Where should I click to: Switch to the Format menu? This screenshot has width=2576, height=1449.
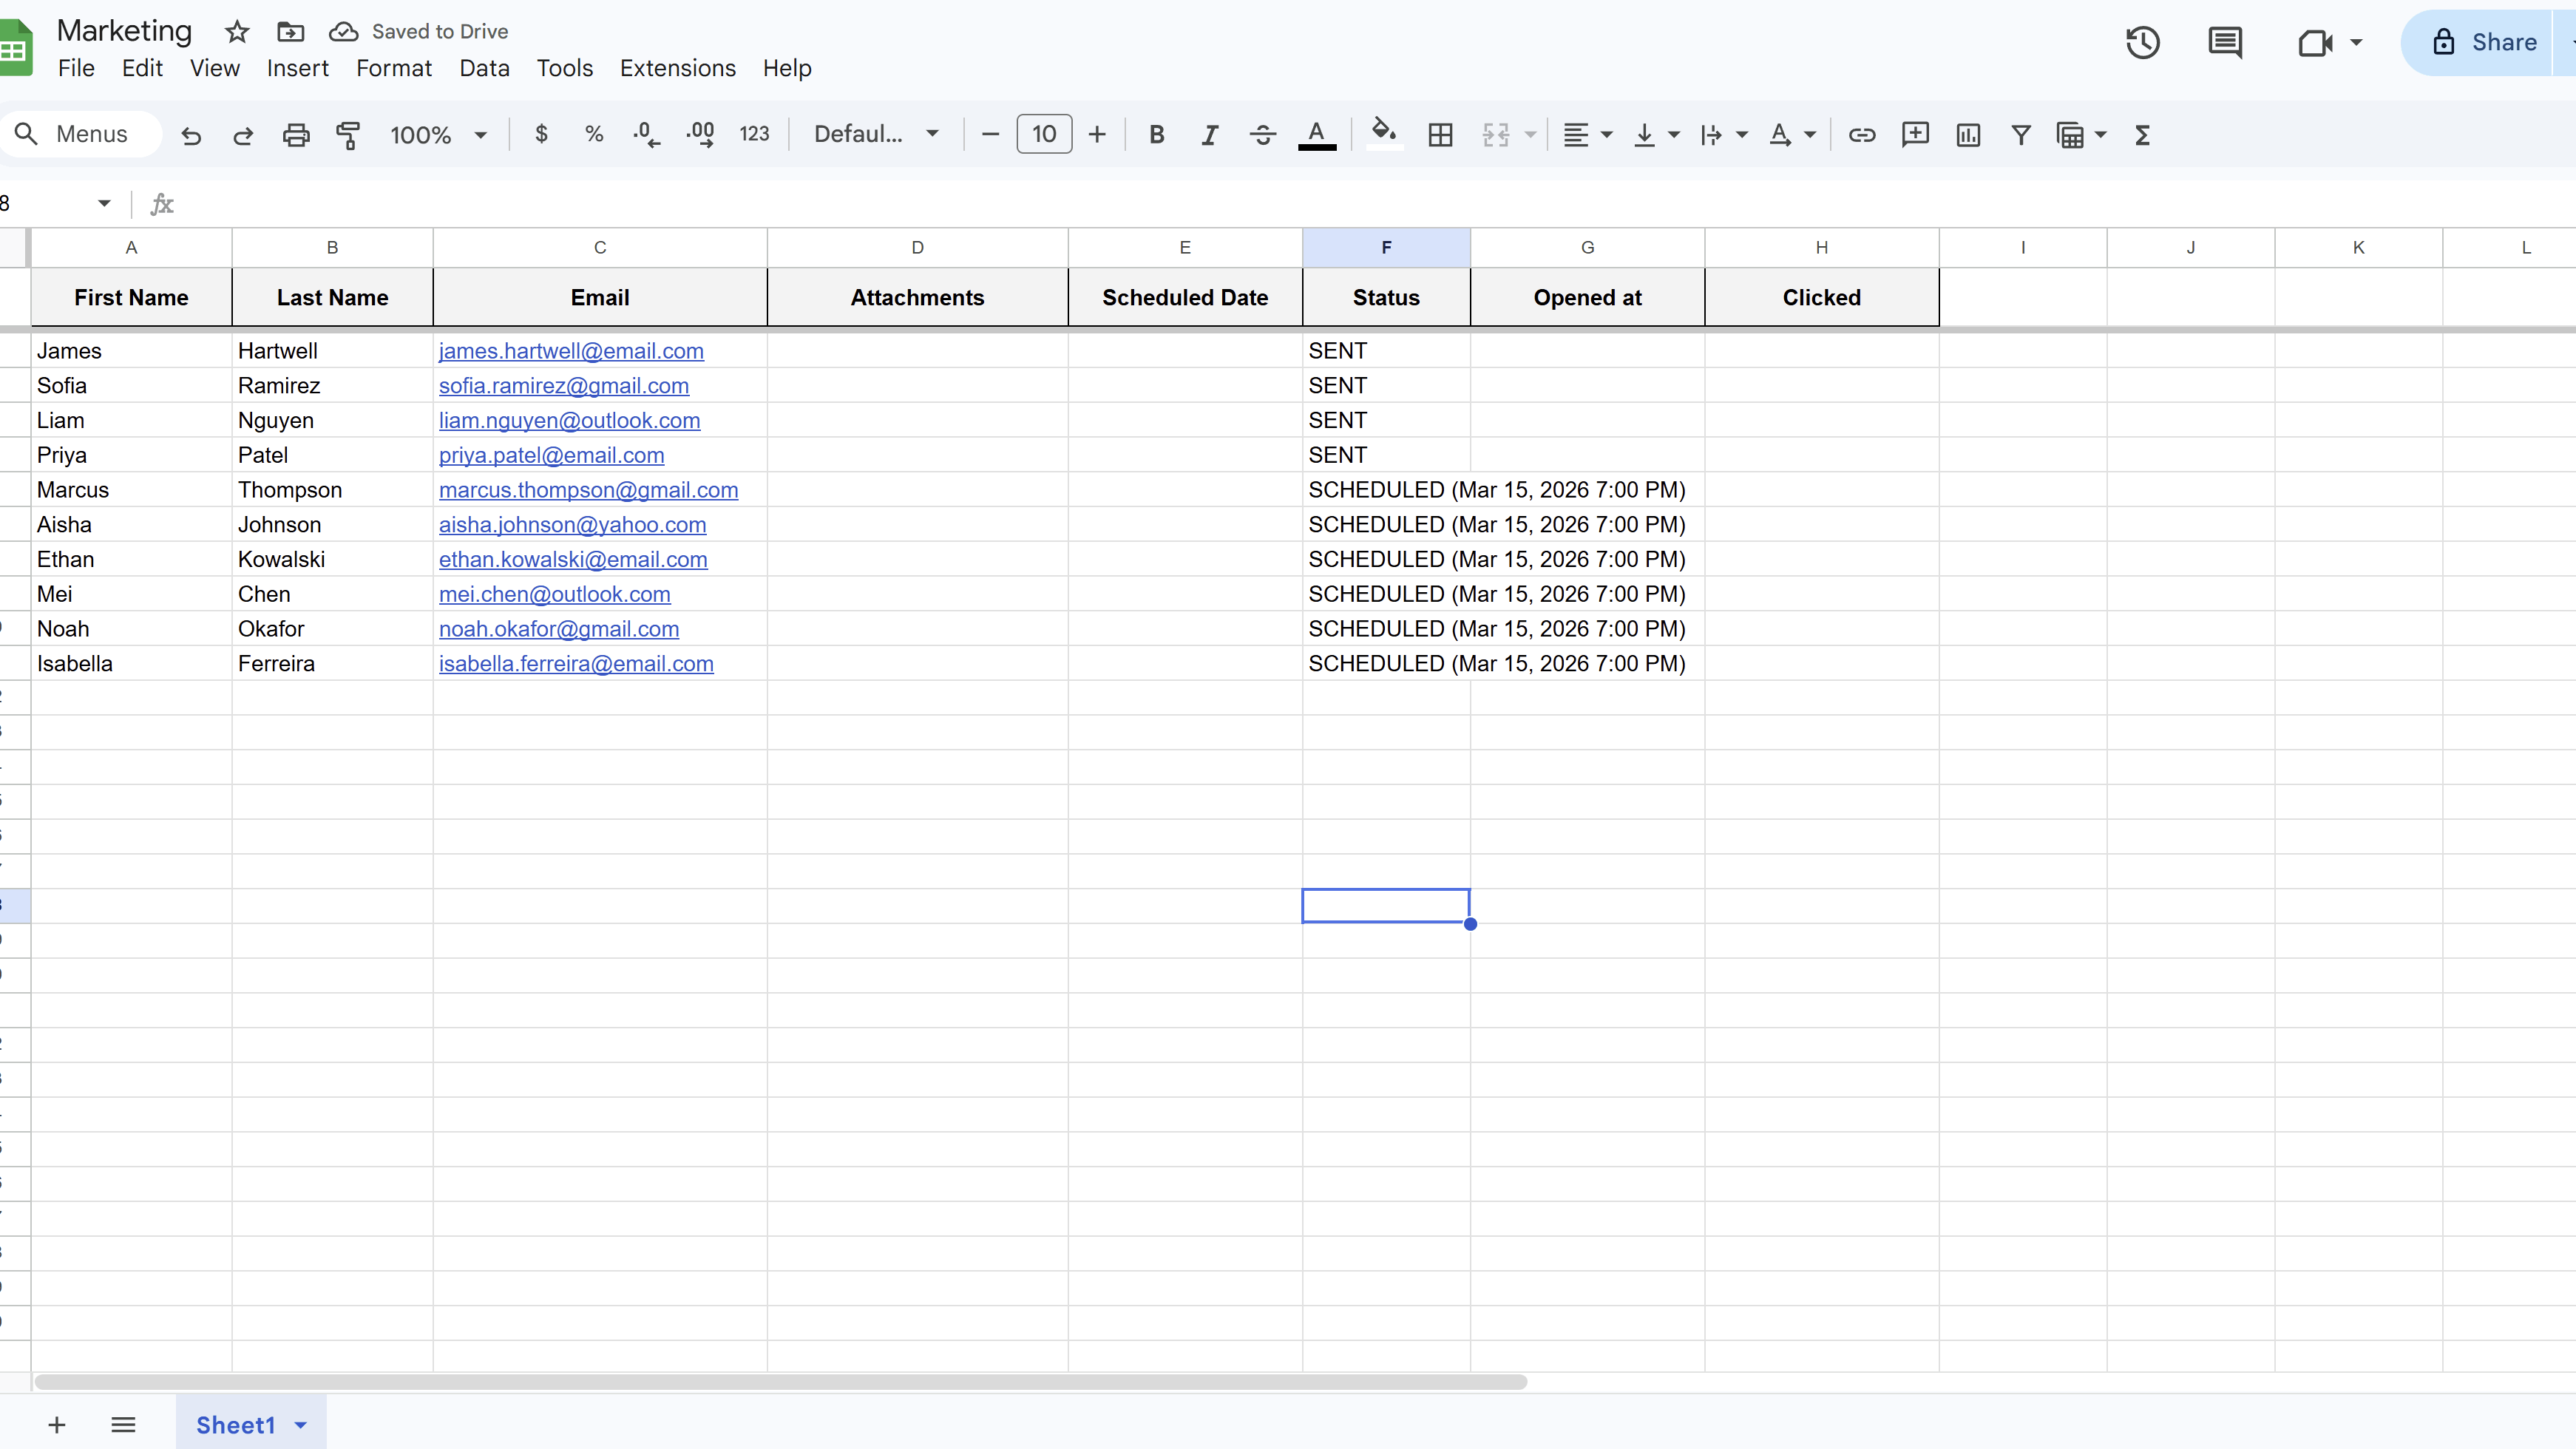pyautogui.click(x=394, y=67)
